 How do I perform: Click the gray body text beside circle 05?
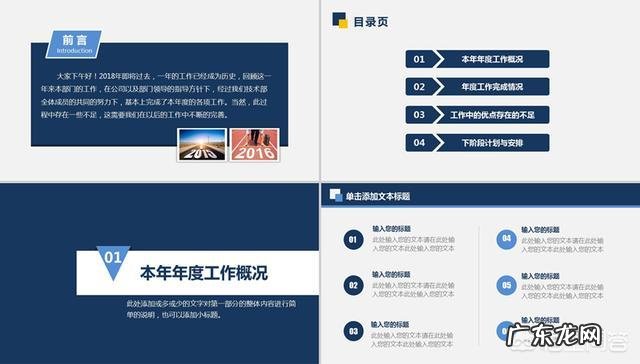point(562,291)
